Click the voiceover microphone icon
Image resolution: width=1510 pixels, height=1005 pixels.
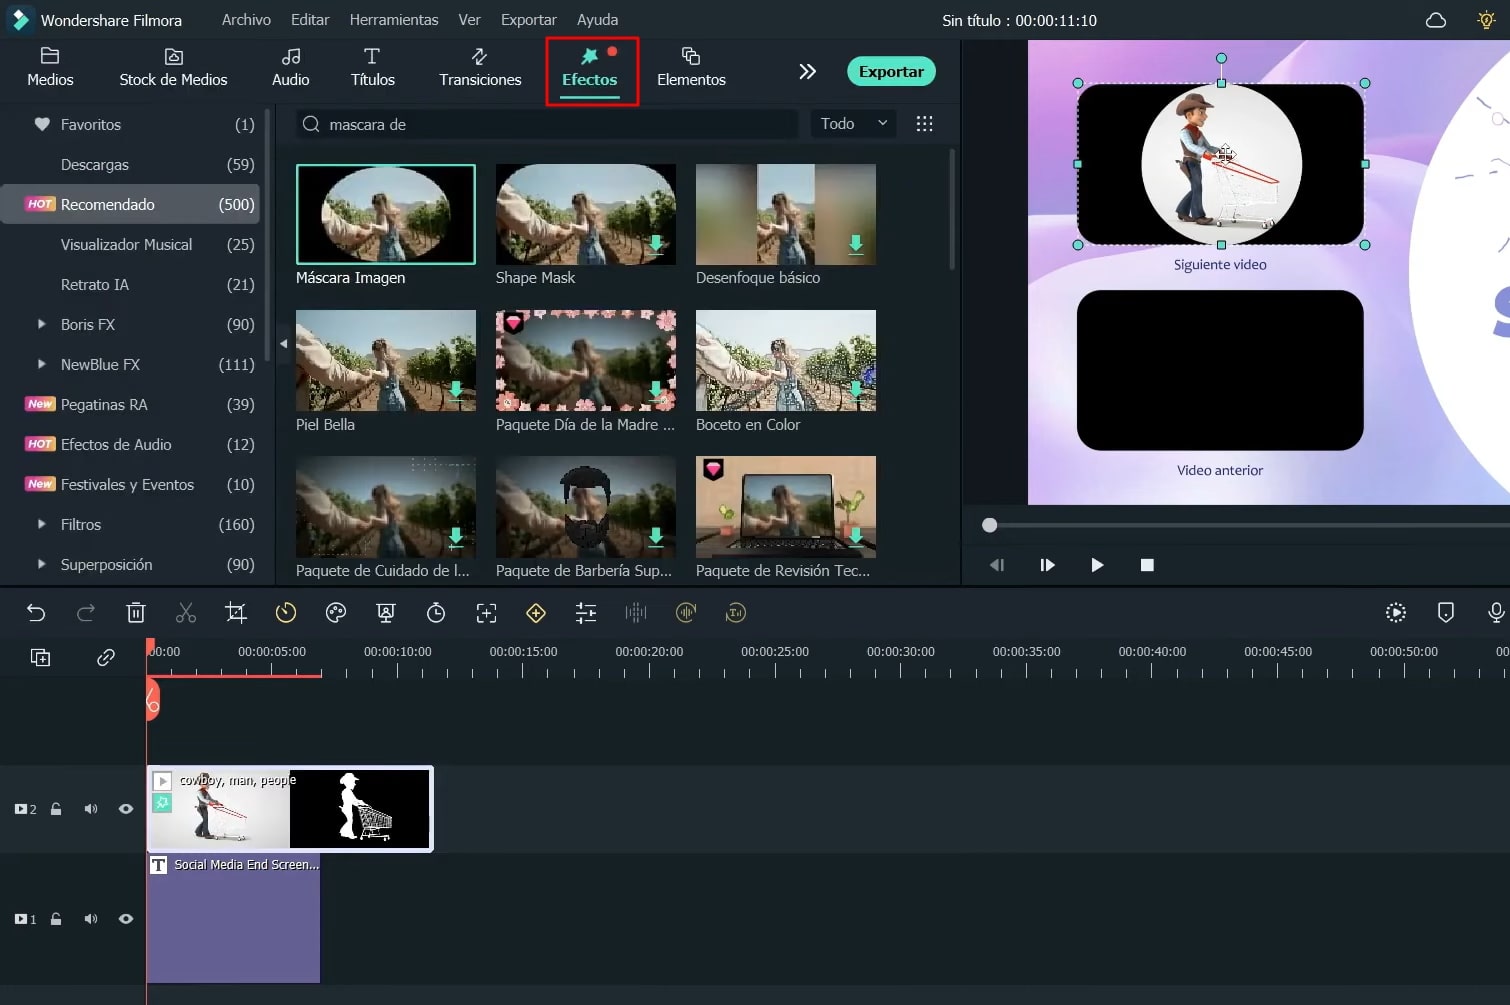pos(1496,613)
